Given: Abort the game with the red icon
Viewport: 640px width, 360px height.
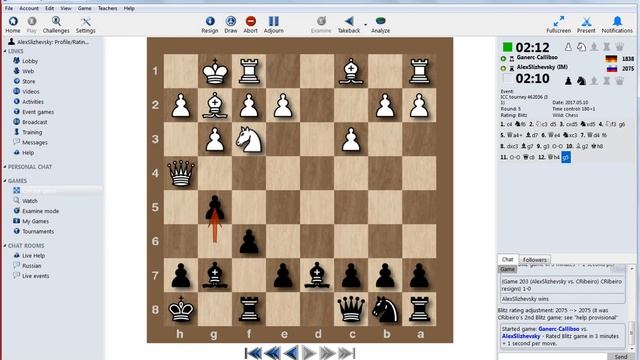Looking at the screenshot, I should (x=251, y=25).
